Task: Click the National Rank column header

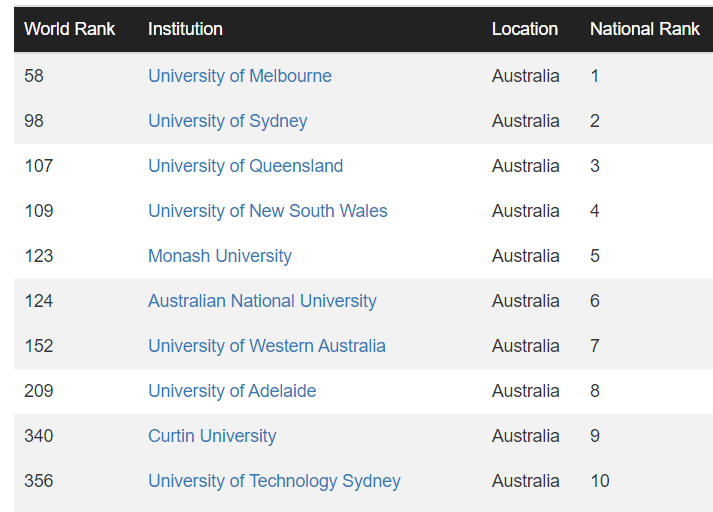Action: [644, 29]
